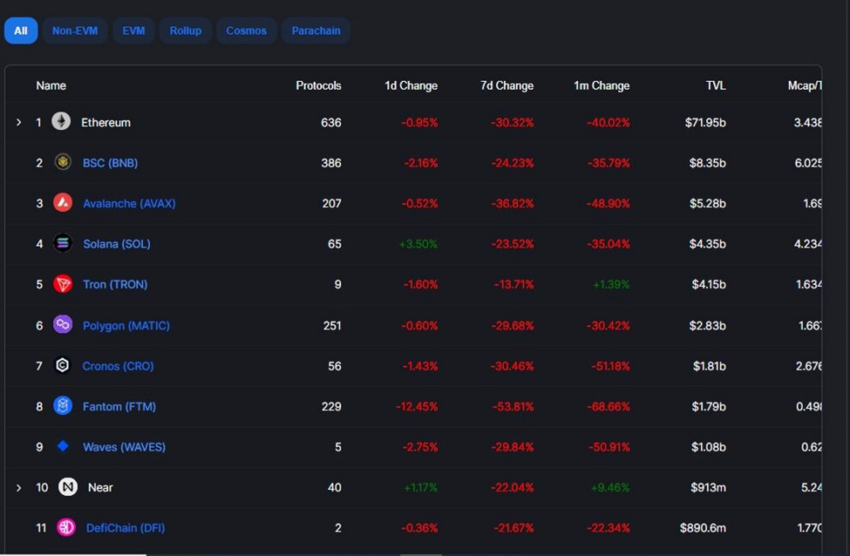The image size is (850, 556).
Task: Click the blue Fantom logo icon
Action: point(63,406)
